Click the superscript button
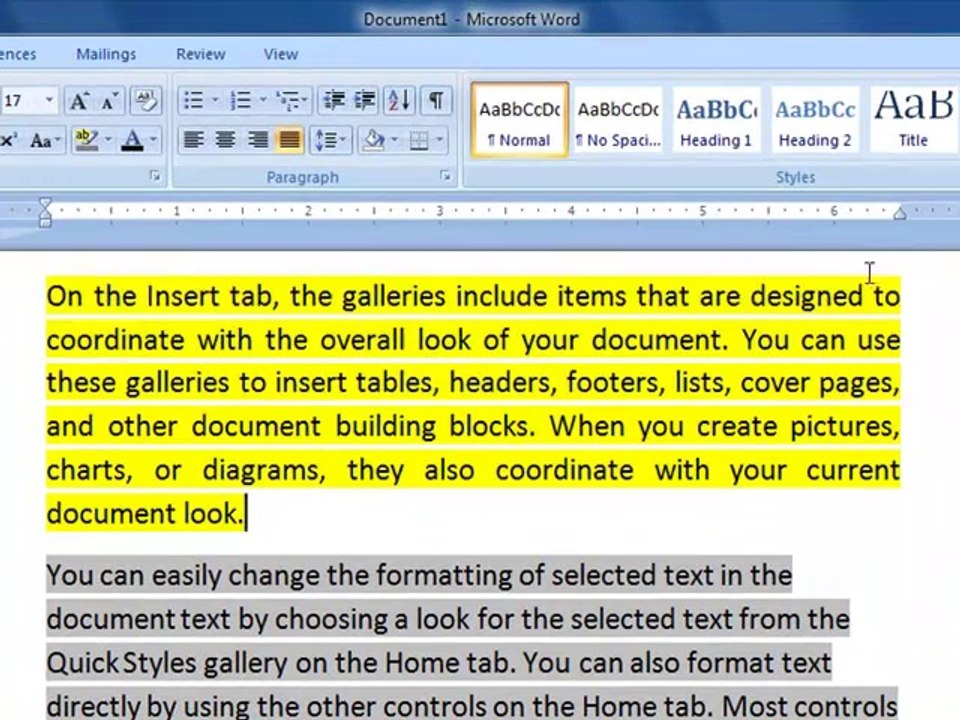The image size is (960, 720). [8, 140]
